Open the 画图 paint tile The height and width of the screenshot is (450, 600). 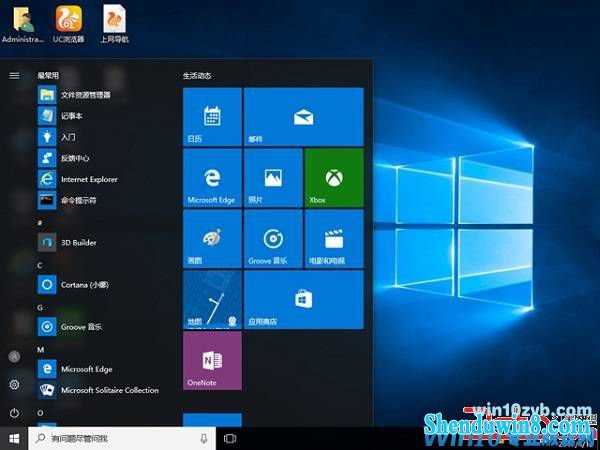click(x=212, y=239)
